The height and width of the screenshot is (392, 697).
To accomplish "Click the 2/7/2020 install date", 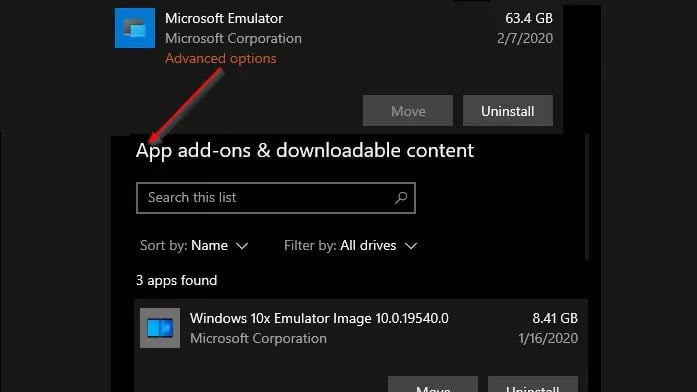I will [x=525, y=38].
